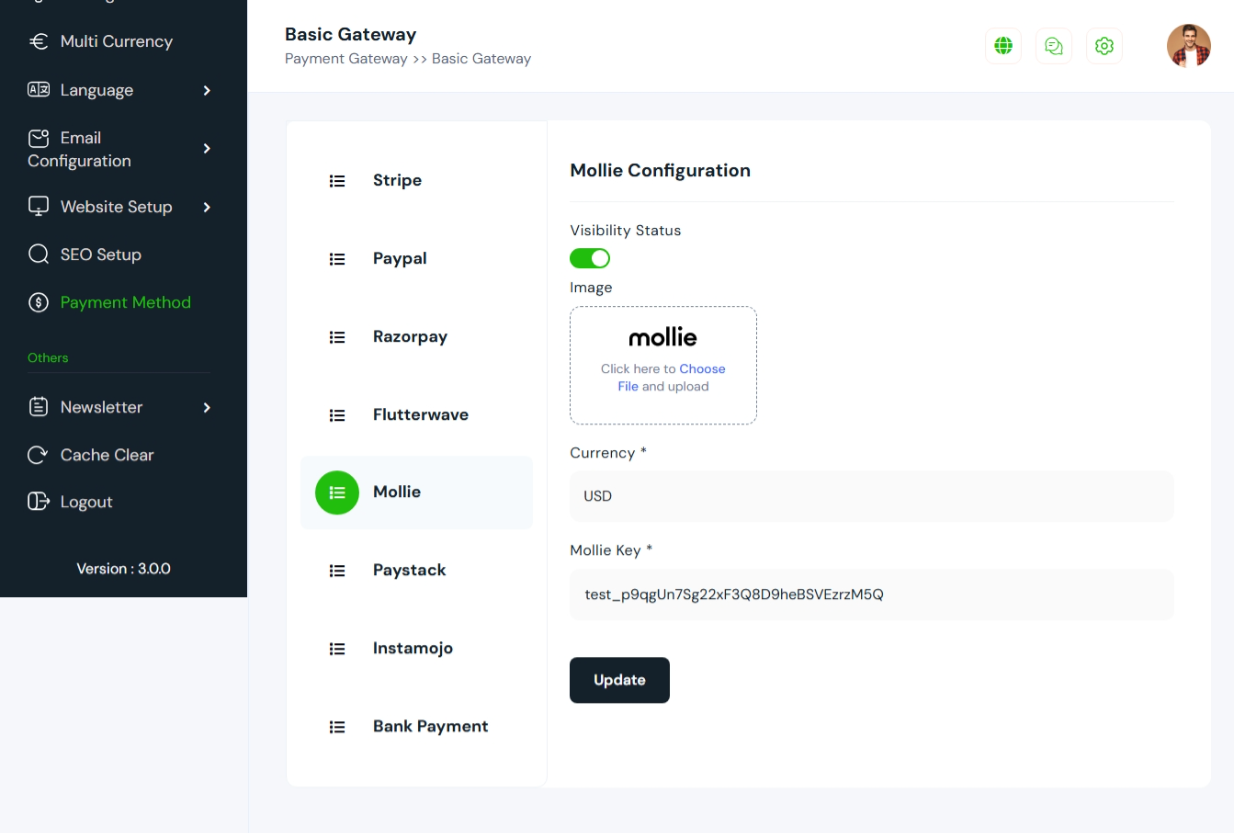Expand the Newsletter submenu chevron

point(207,407)
